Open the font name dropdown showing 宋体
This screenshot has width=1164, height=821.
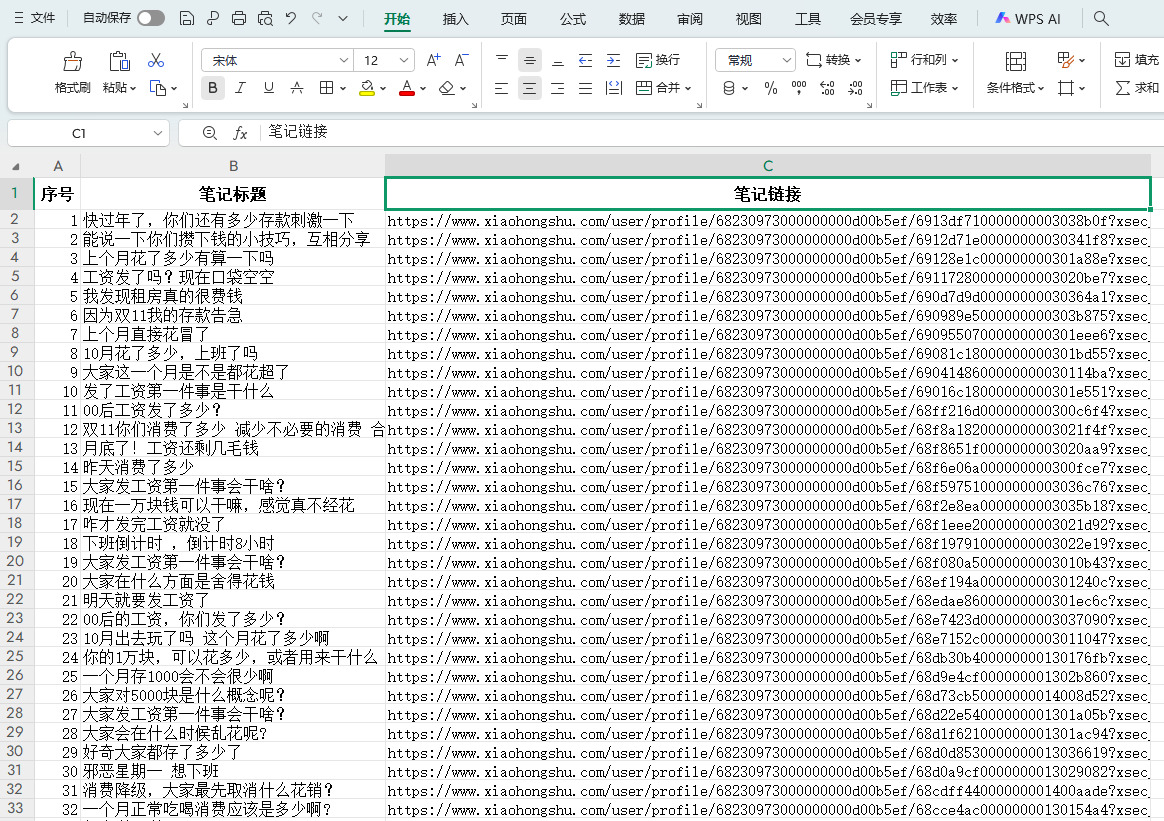[x=277, y=60]
